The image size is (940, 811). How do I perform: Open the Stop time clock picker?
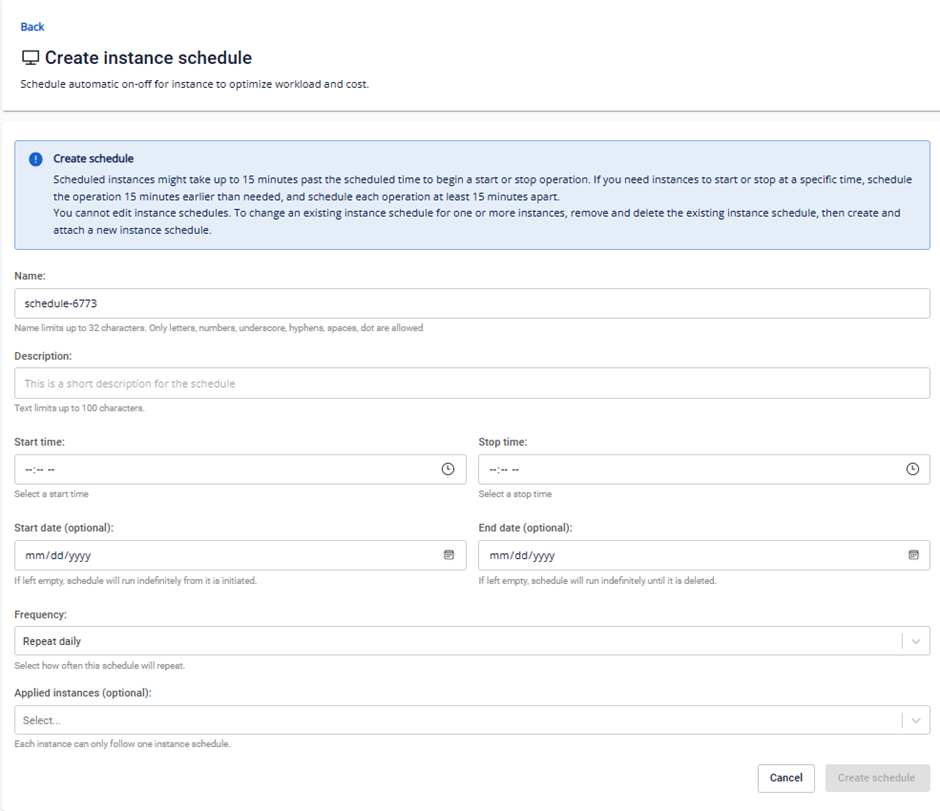tap(912, 469)
